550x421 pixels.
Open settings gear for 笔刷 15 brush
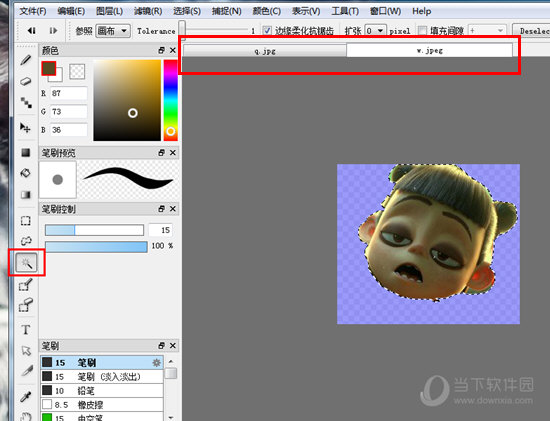156,362
